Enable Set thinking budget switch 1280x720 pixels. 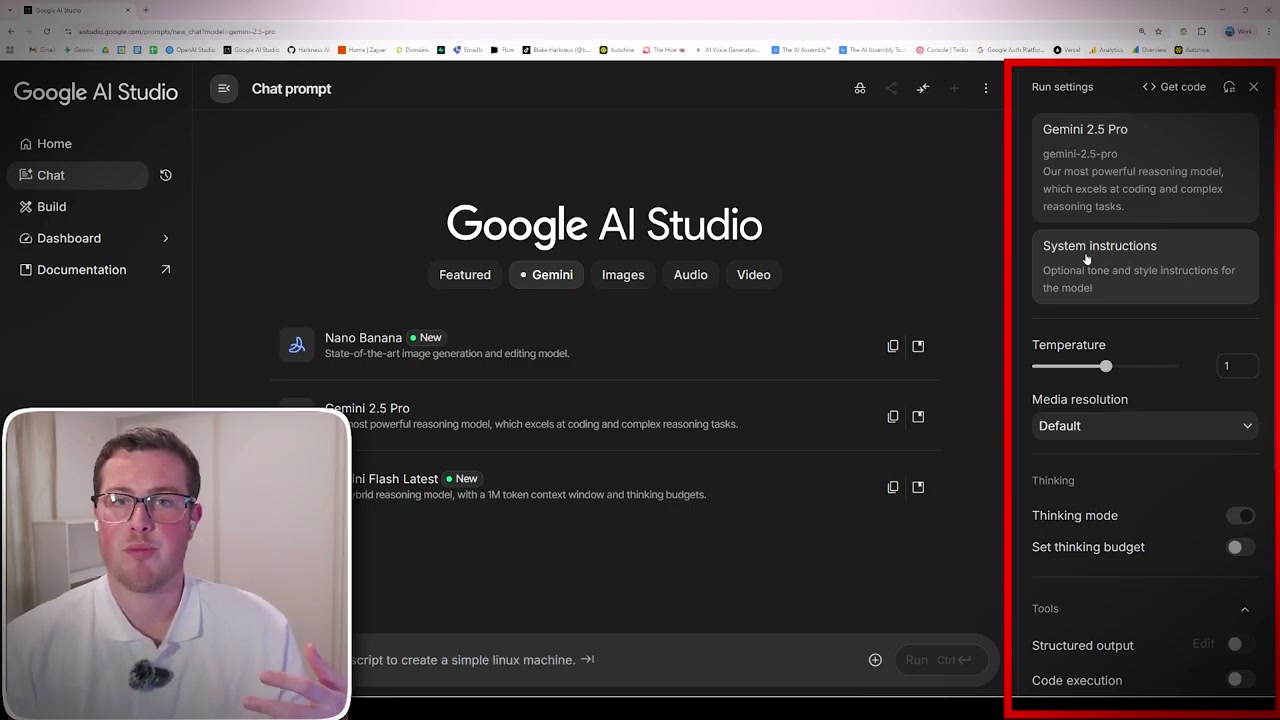click(x=1240, y=547)
